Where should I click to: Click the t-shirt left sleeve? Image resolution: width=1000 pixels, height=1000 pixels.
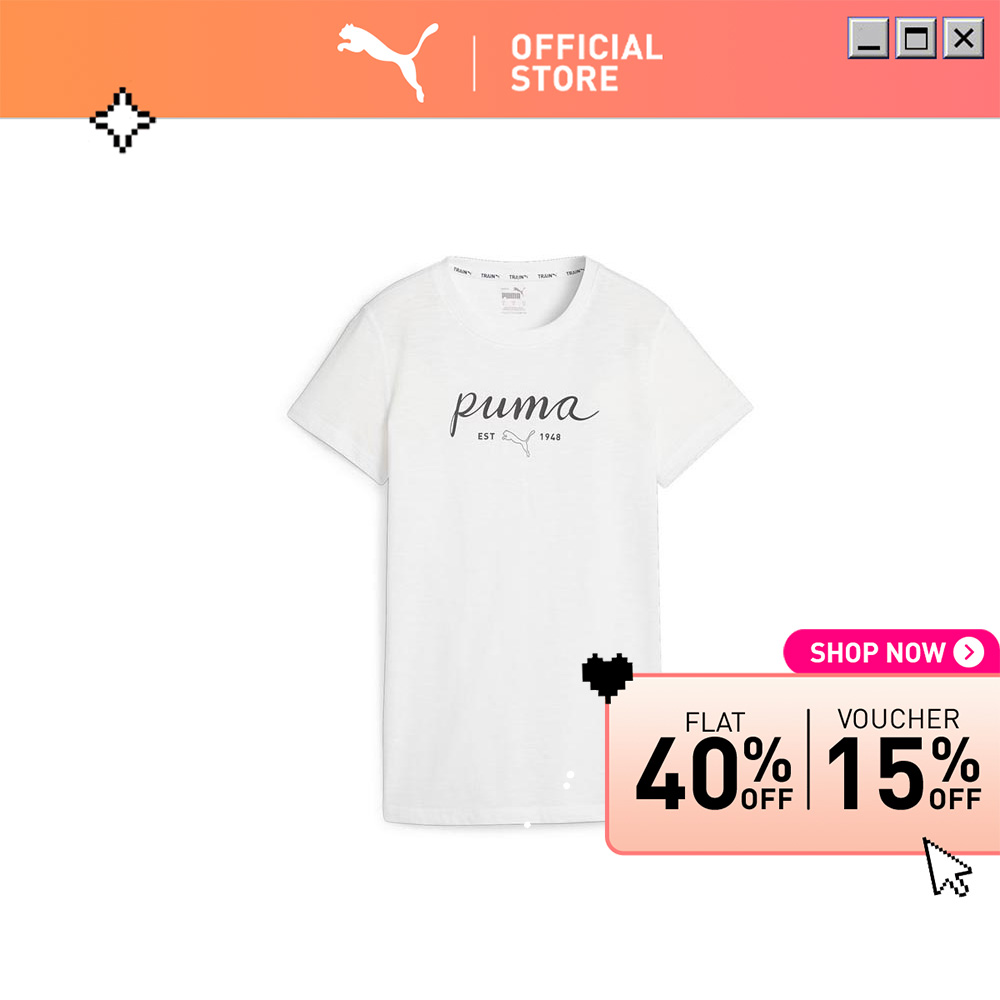[338, 390]
